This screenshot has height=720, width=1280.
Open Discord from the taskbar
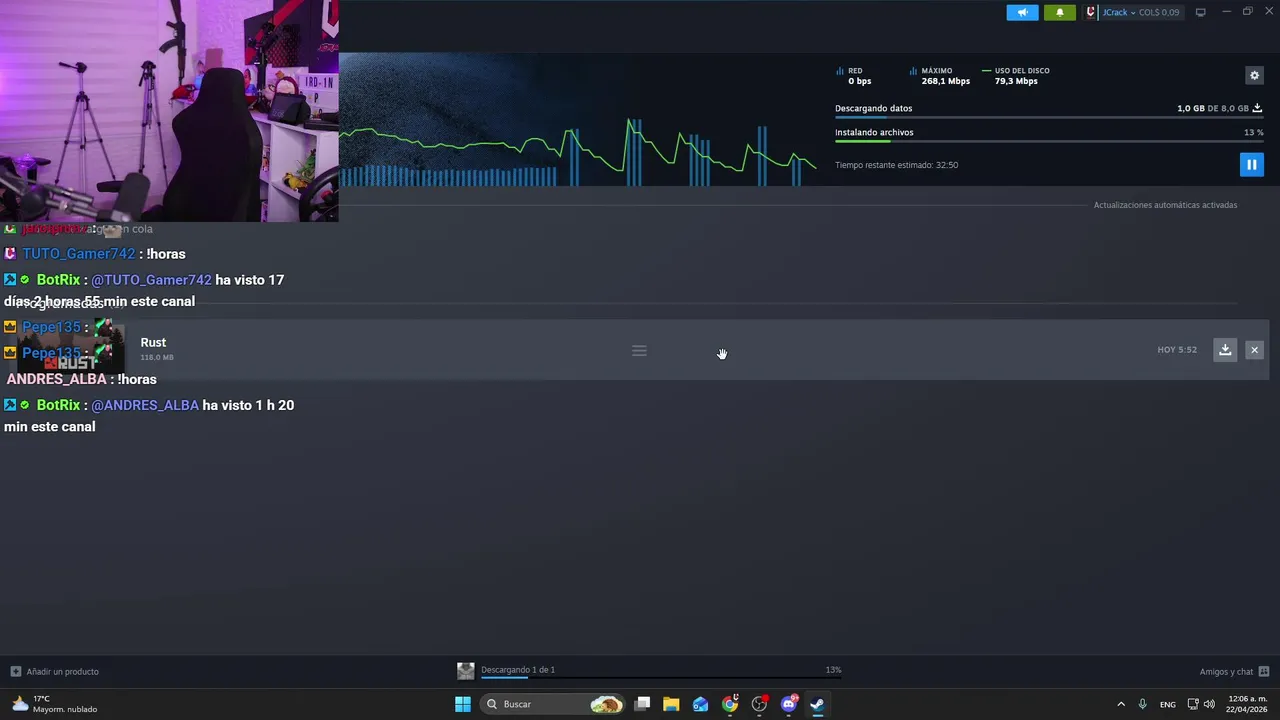(789, 704)
